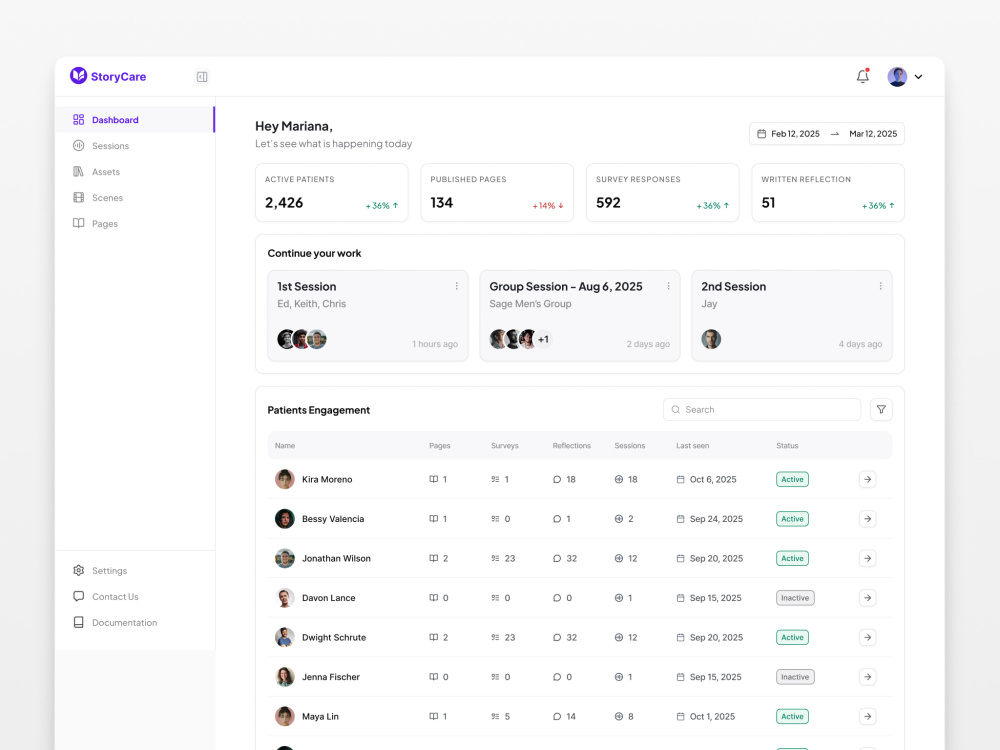Click the StoryCare logo
Image resolution: width=1000 pixels, height=750 pixels.
pos(108,76)
